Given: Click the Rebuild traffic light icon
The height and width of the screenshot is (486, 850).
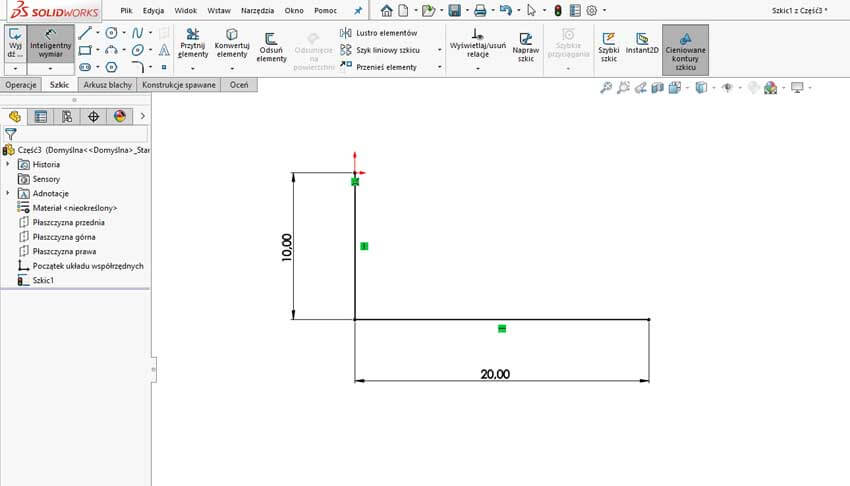Looking at the screenshot, I should 557,10.
